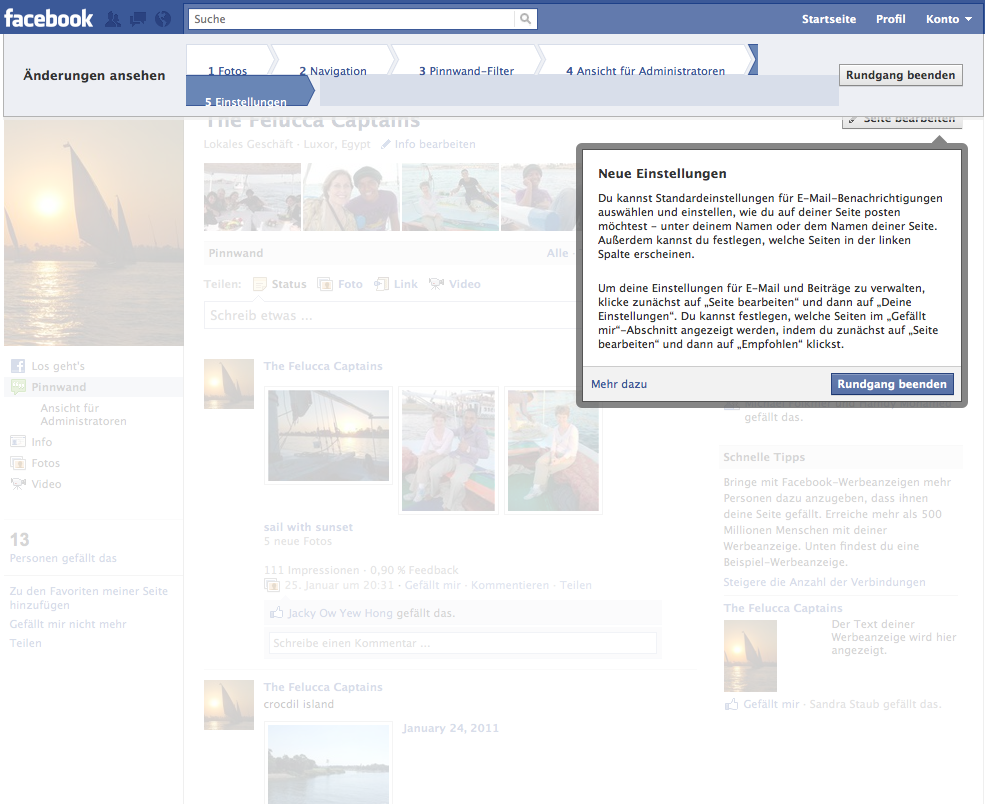Open Sandra Staub's profile link
The image size is (985, 804).
[x=846, y=704]
